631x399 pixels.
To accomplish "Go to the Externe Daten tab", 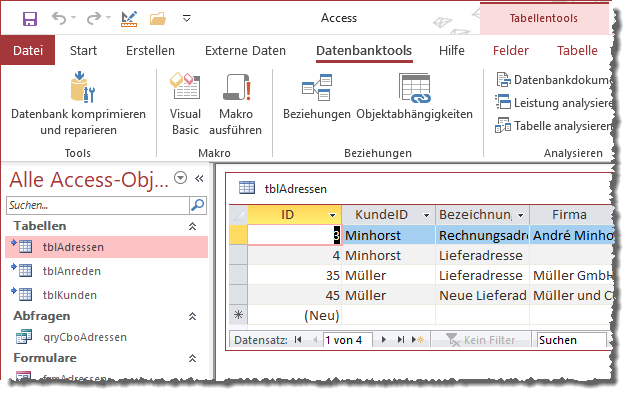I will click(245, 50).
